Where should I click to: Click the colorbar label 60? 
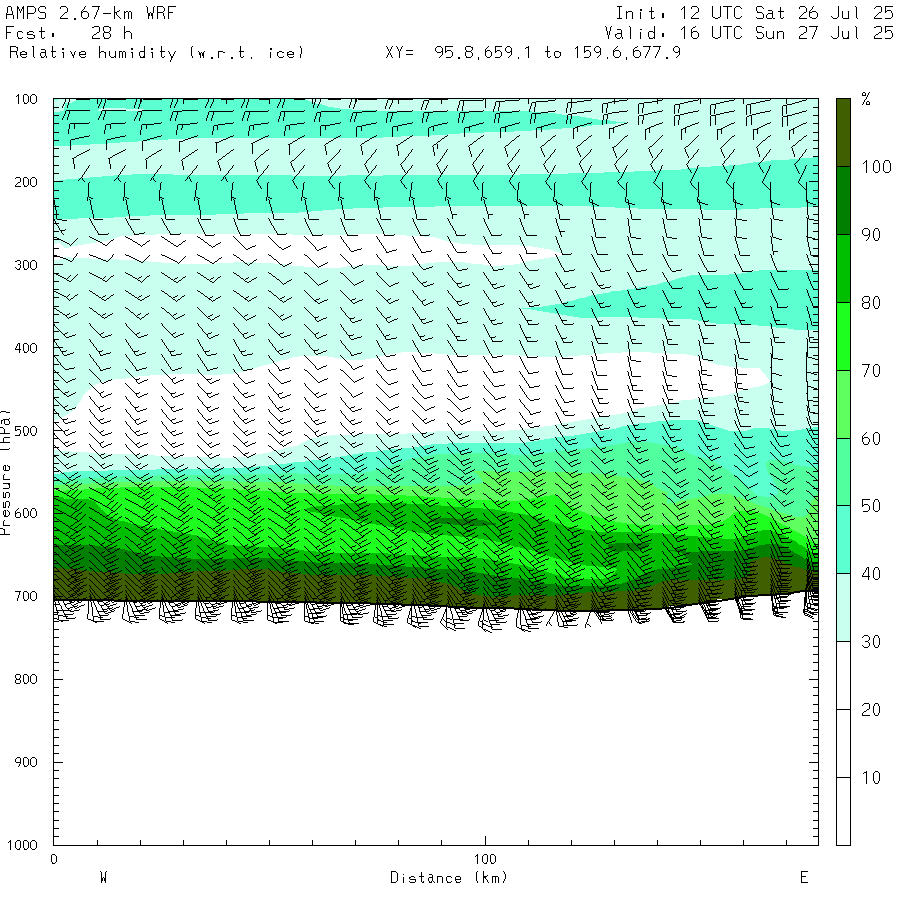pos(871,439)
